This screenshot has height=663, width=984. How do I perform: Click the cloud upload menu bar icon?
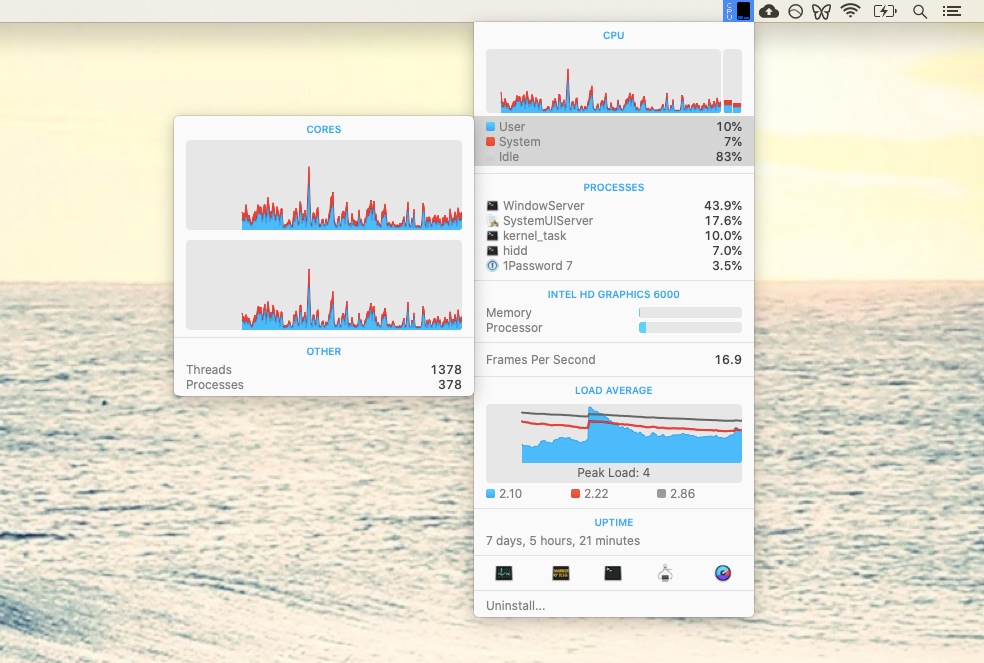768,11
